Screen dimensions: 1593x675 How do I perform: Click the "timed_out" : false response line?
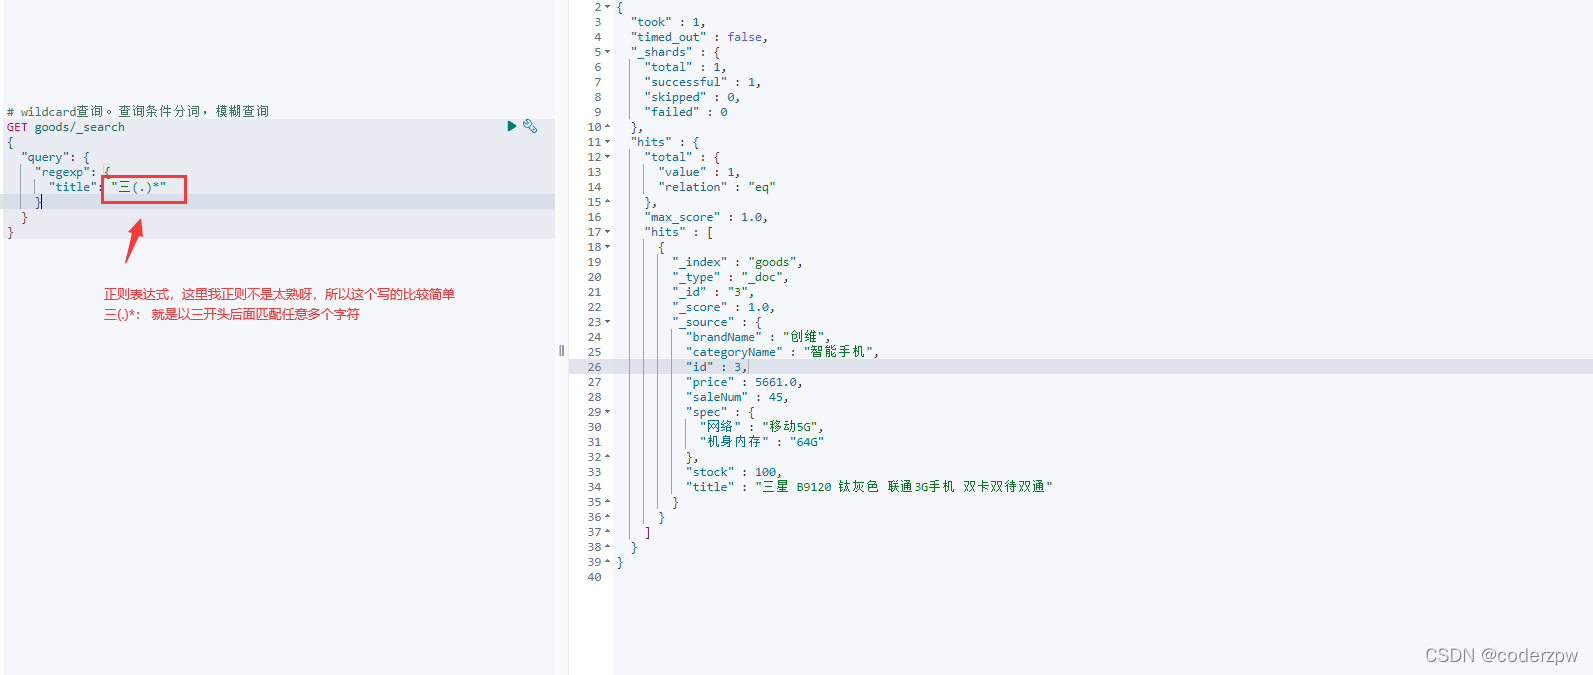pos(699,37)
